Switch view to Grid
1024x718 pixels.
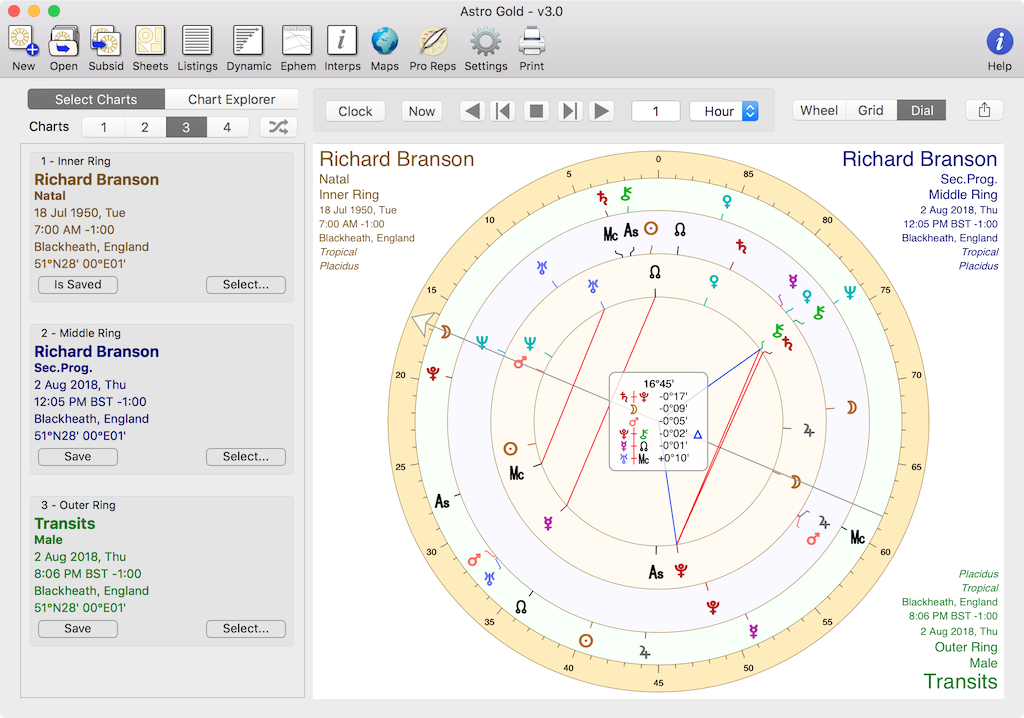point(871,110)
